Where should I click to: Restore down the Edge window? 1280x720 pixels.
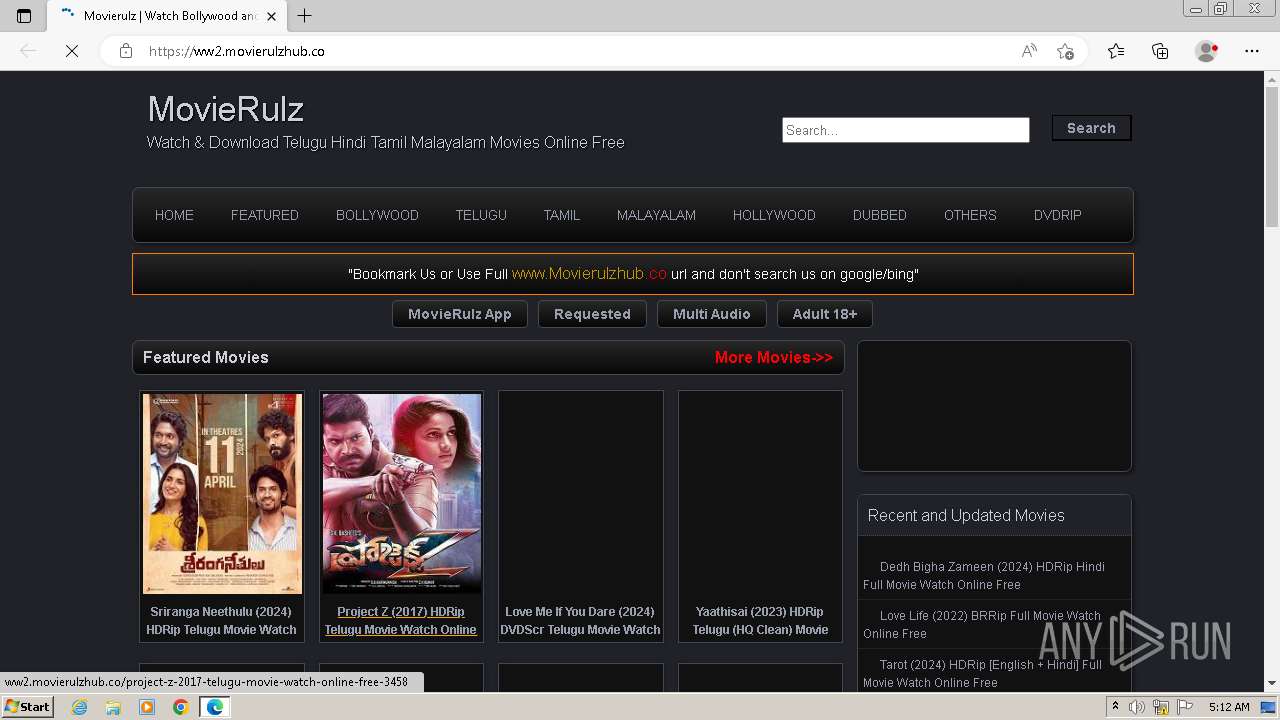point(1221,9)
